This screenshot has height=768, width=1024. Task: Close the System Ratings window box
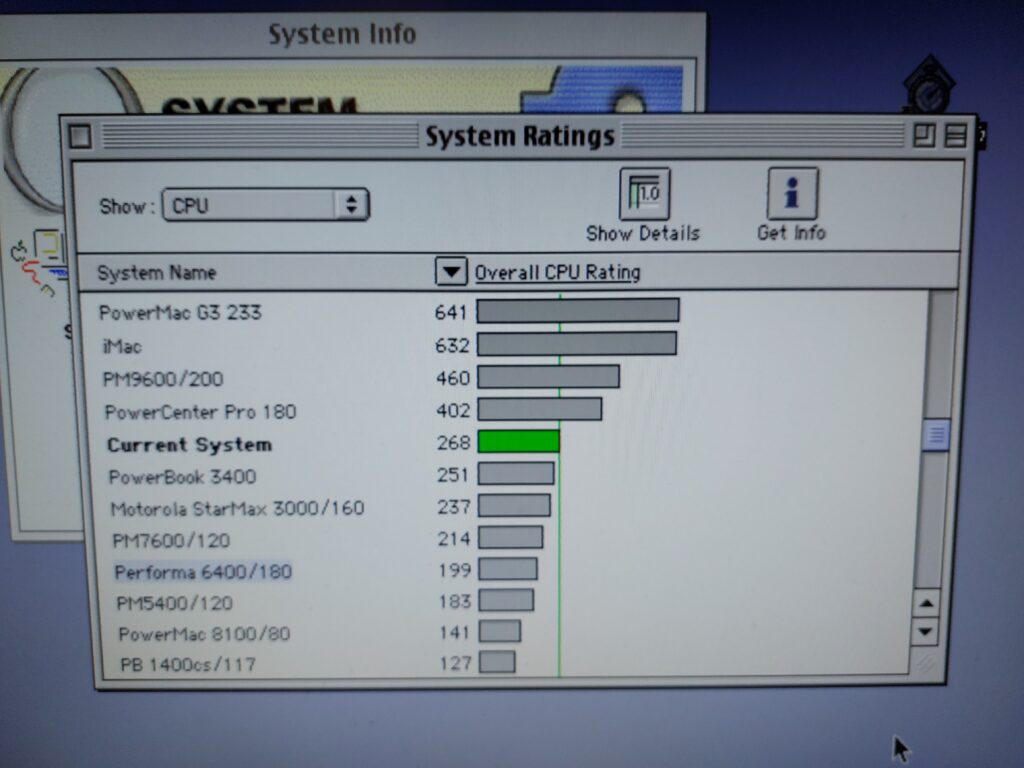(x=80, y=136)
